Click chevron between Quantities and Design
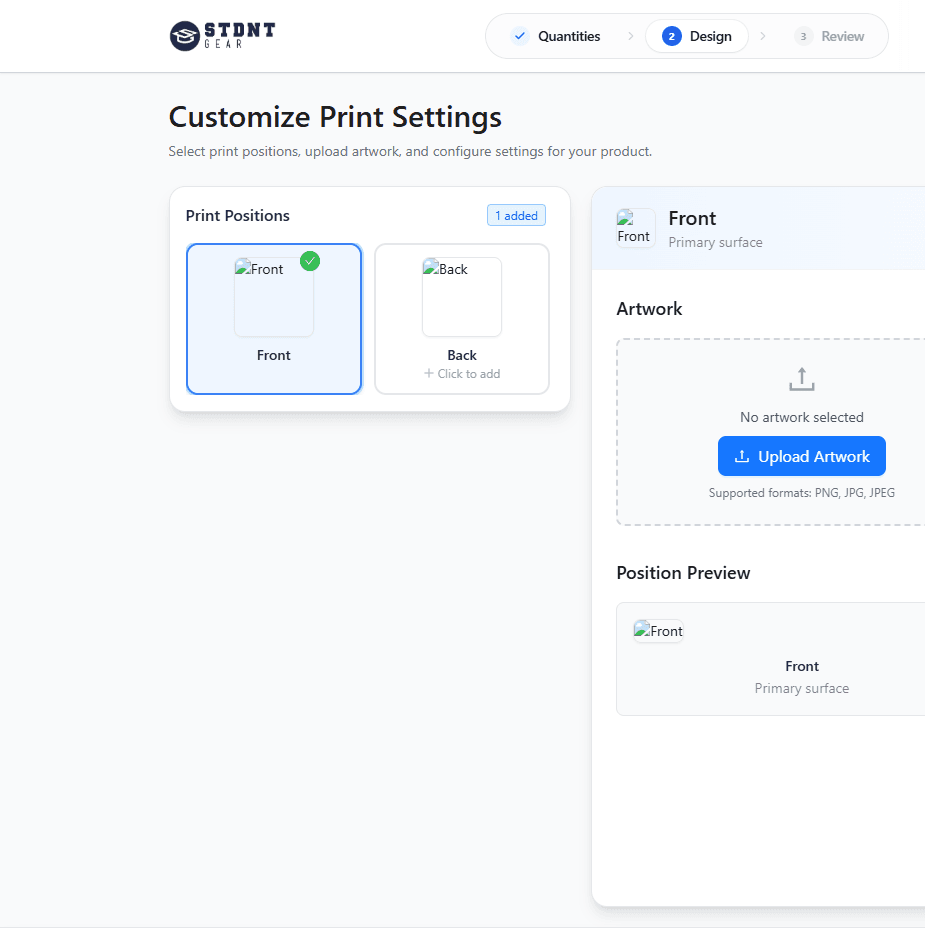Screen dimensions: 925x933 [631, 36]
